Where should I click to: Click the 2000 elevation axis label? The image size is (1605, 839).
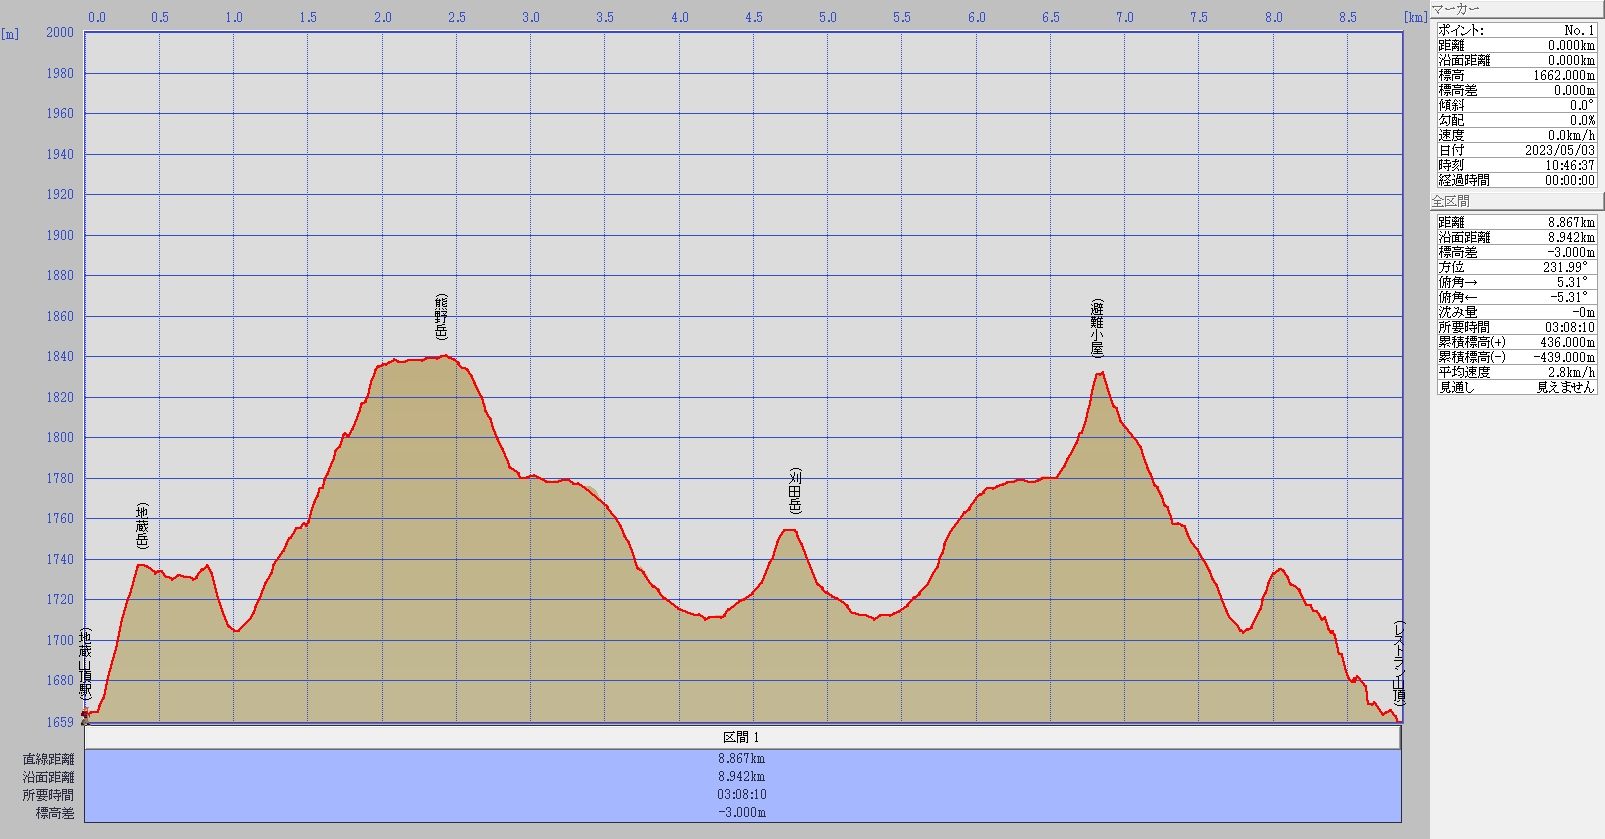60,32
